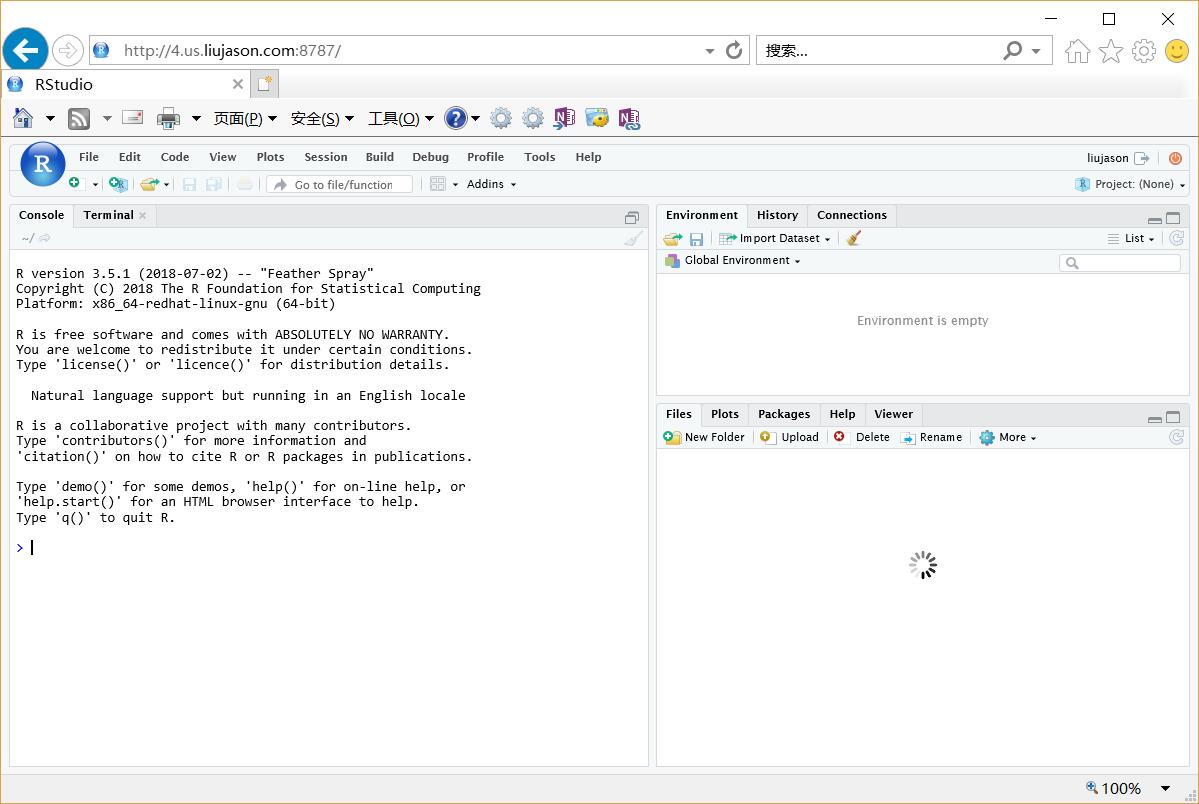Minimize the Environment pane
The image size is (1199, 804).
tap(1155, 219)
